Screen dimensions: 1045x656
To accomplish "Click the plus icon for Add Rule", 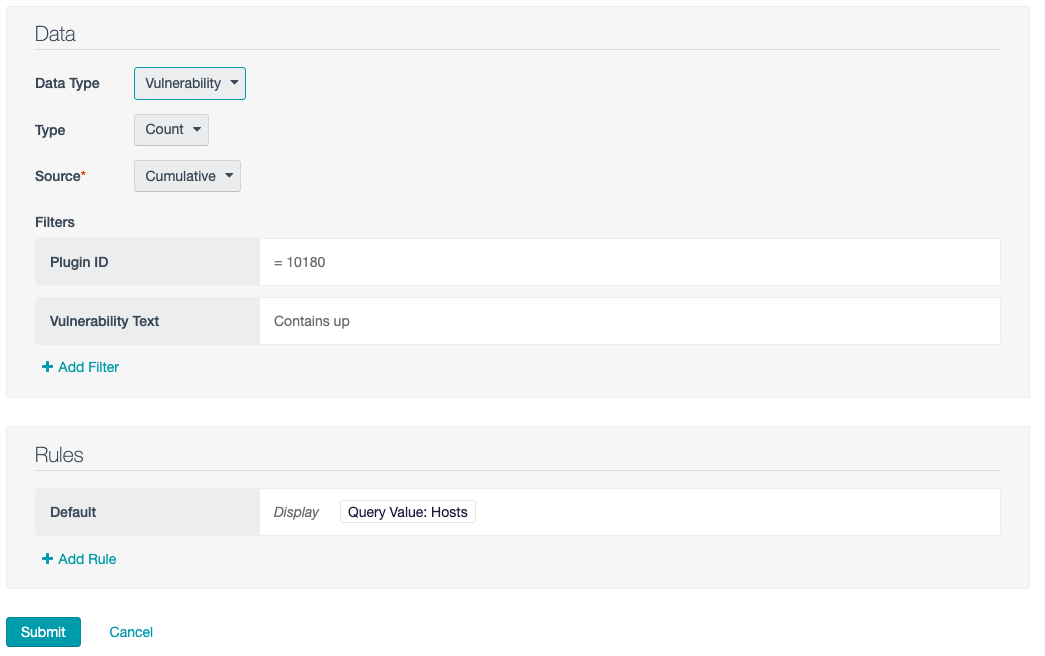I will (x=47, y=559).
